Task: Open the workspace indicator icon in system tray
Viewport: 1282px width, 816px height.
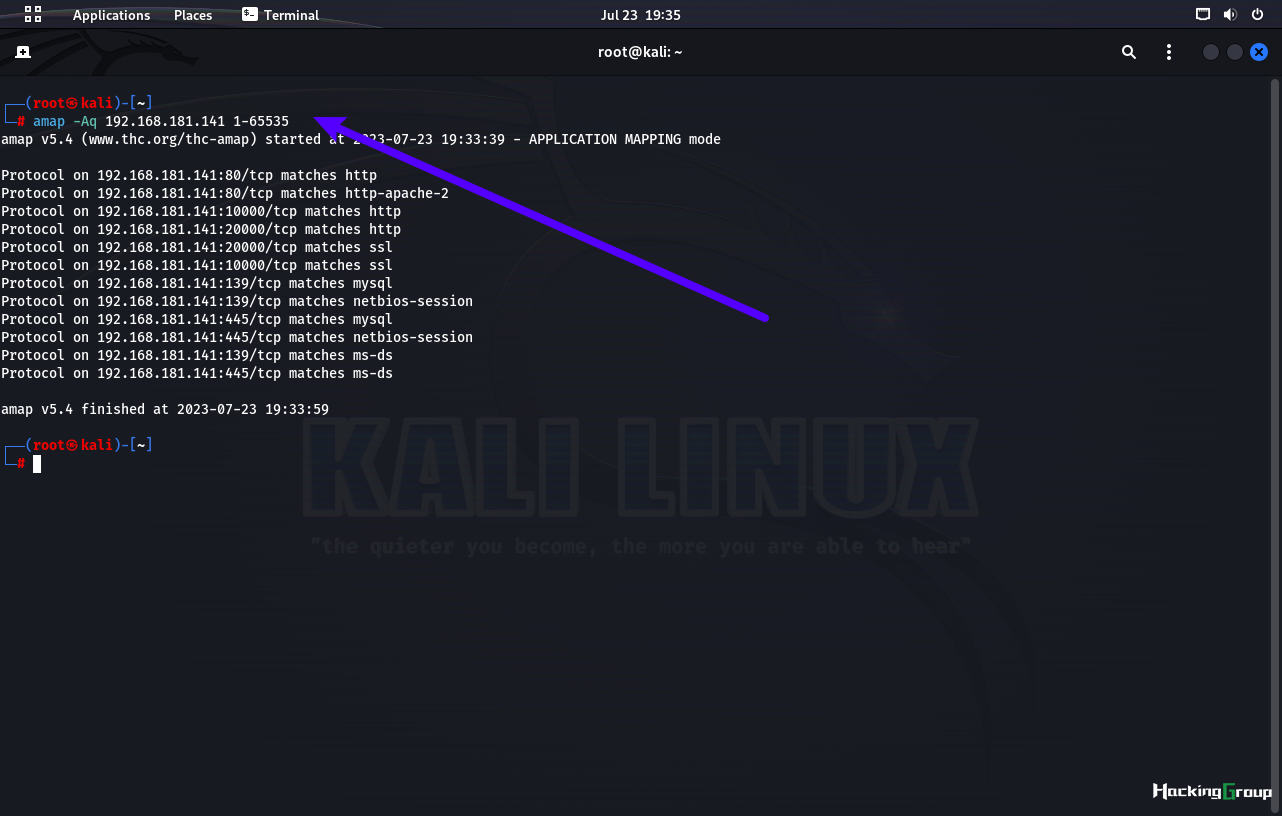Action: point(1203,14)
